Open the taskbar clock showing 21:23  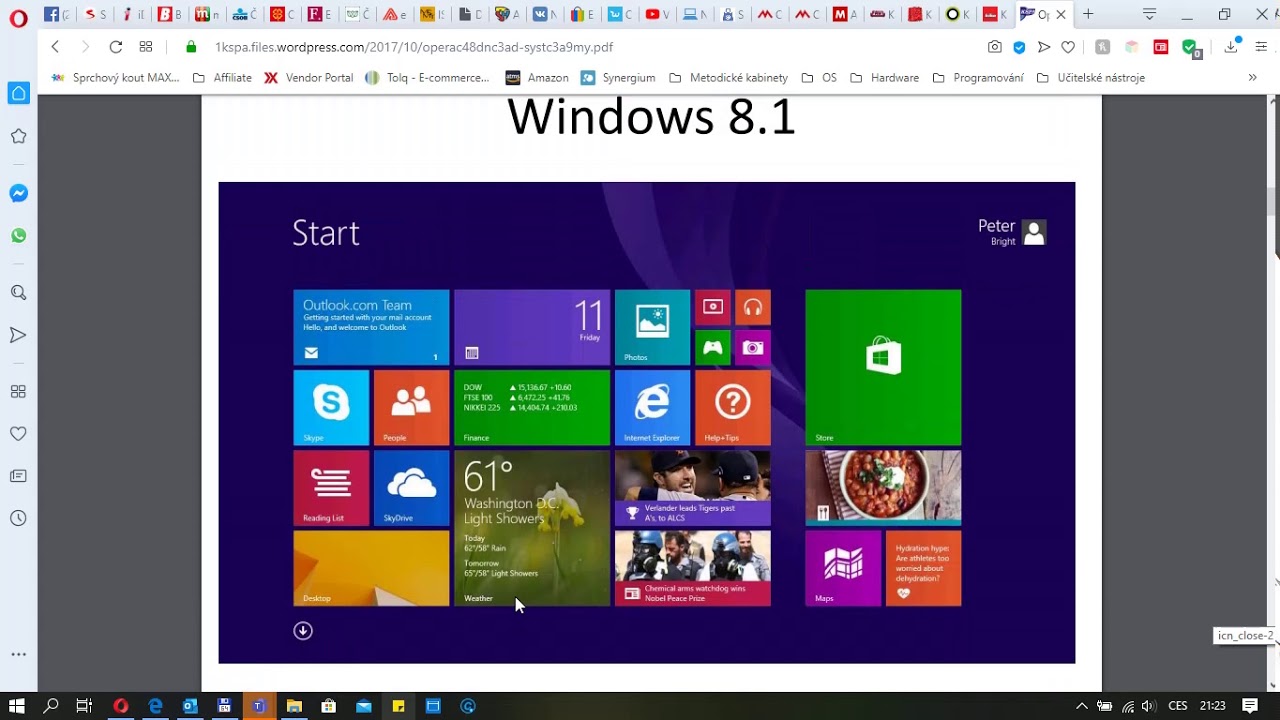[1213, 706]
